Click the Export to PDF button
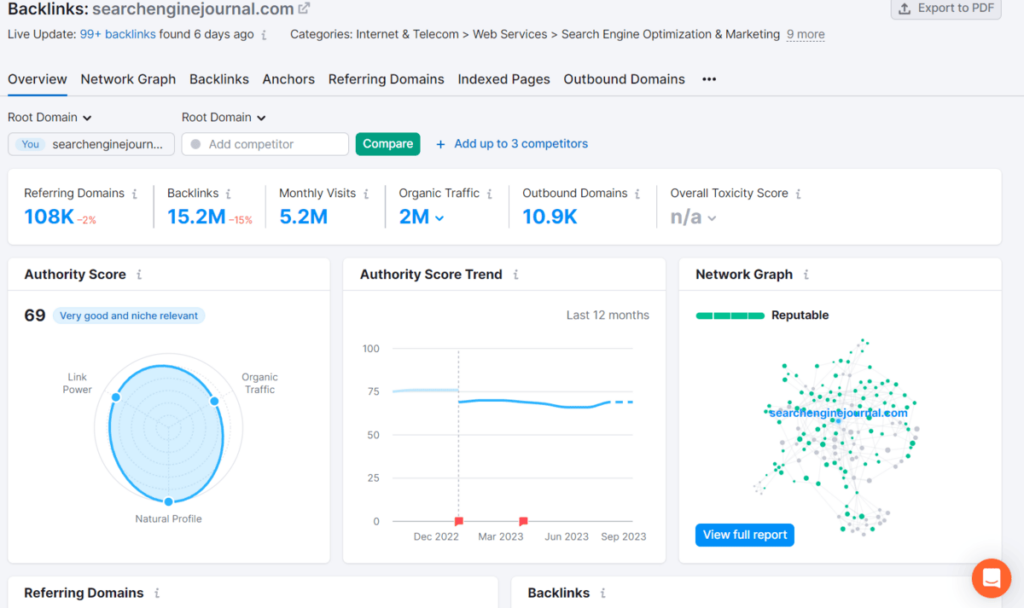 coord(946,8)
